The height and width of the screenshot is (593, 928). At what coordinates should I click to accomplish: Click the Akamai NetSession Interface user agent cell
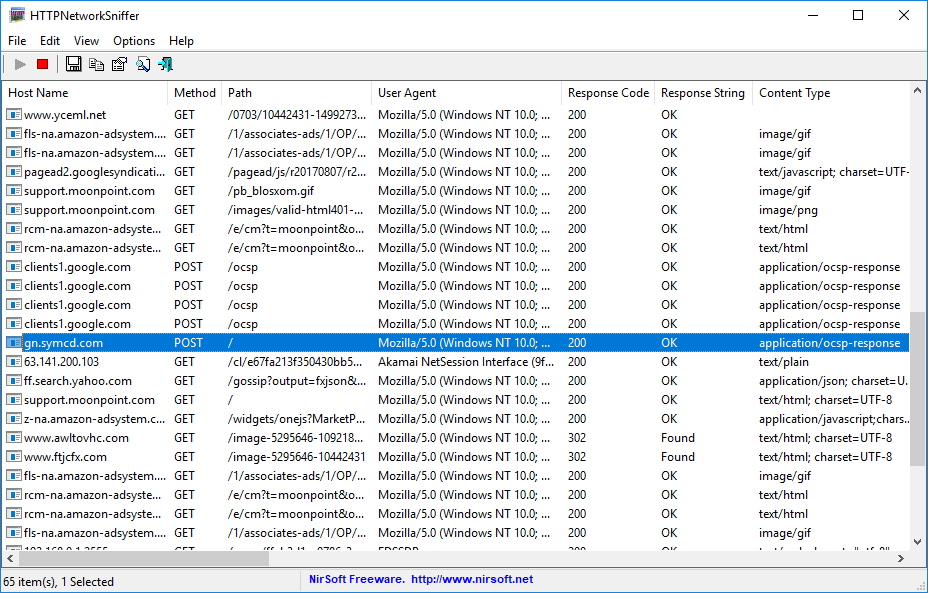click(466, 362)
